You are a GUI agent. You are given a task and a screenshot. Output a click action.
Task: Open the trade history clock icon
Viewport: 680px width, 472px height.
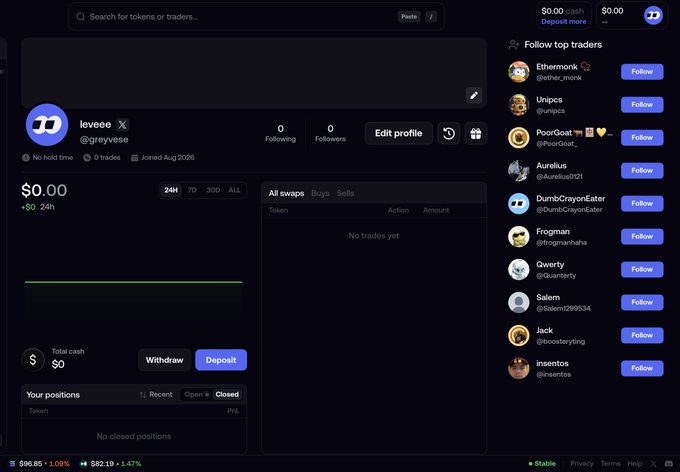coord(449,133)
